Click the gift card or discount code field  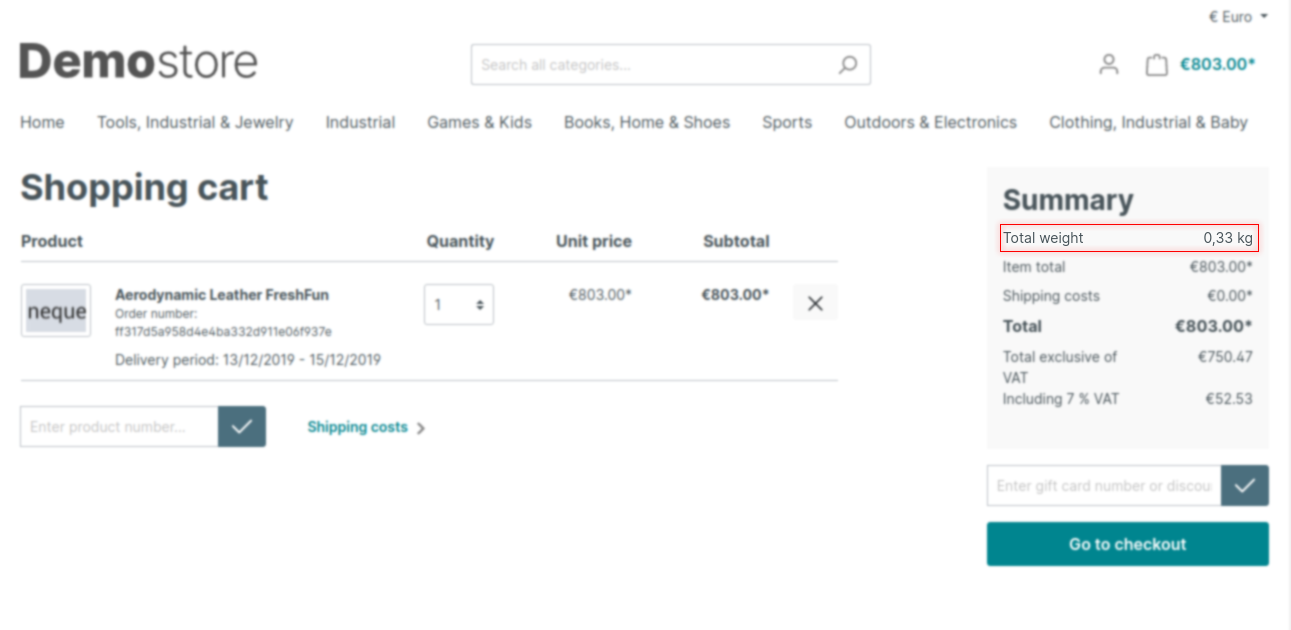[x=1103, y=486]
